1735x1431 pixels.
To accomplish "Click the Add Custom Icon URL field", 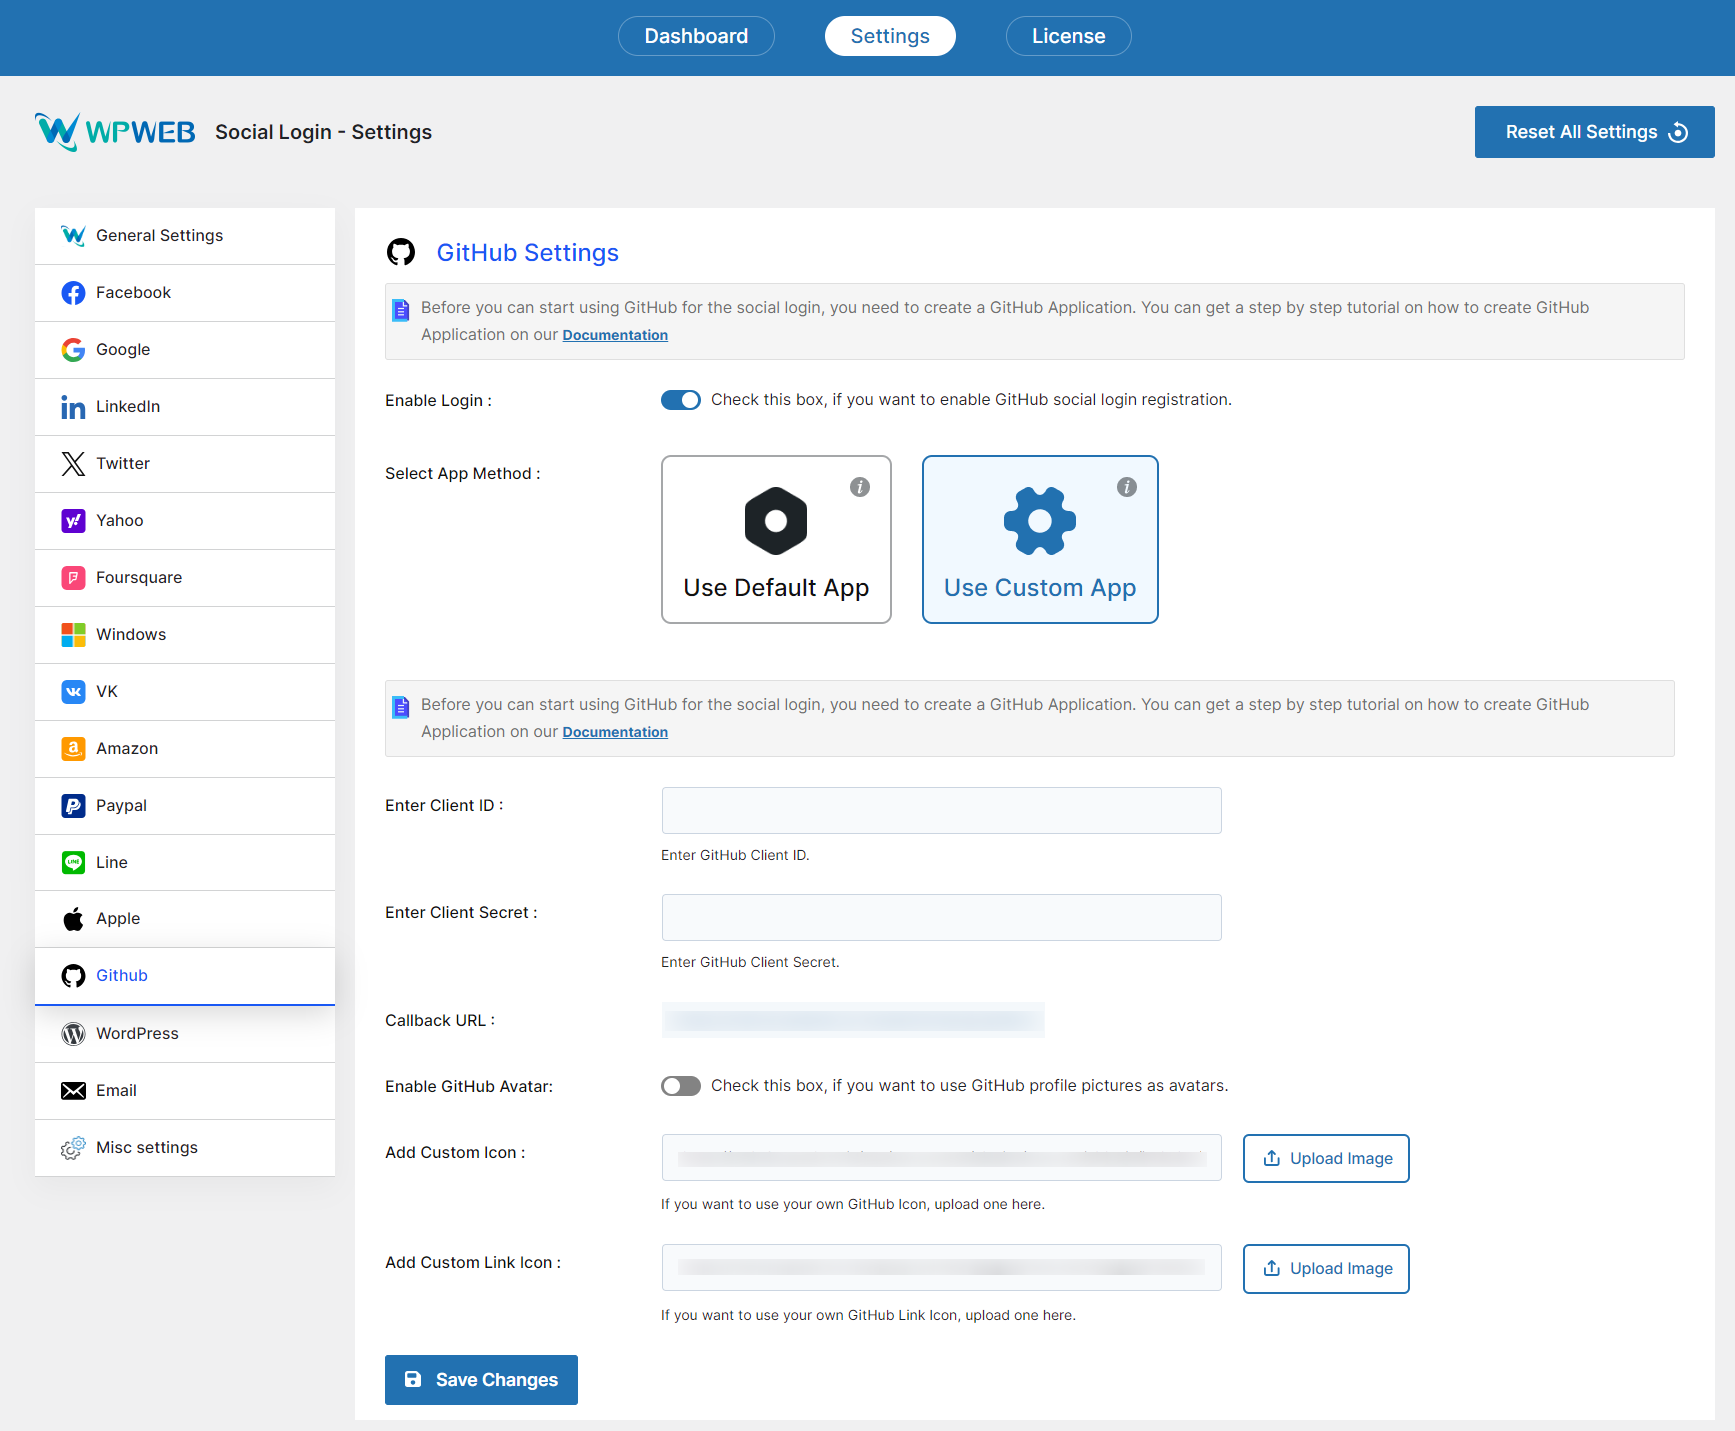I will coord(942,1158).
